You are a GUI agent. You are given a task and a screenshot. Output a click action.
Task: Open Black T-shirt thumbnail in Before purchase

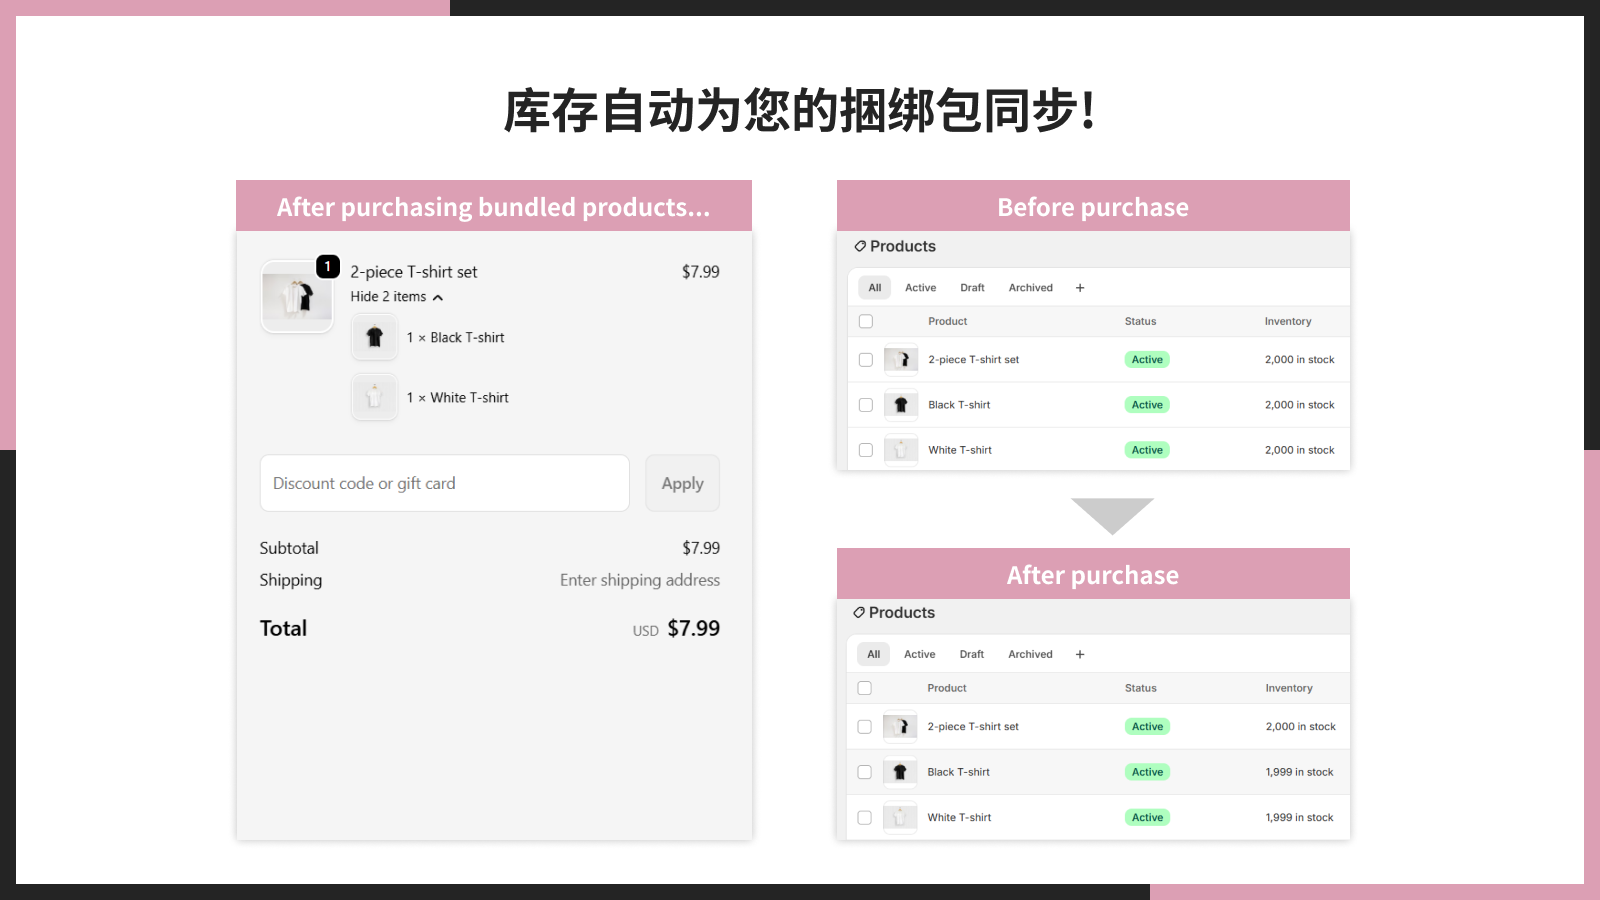tap(901, 405)
